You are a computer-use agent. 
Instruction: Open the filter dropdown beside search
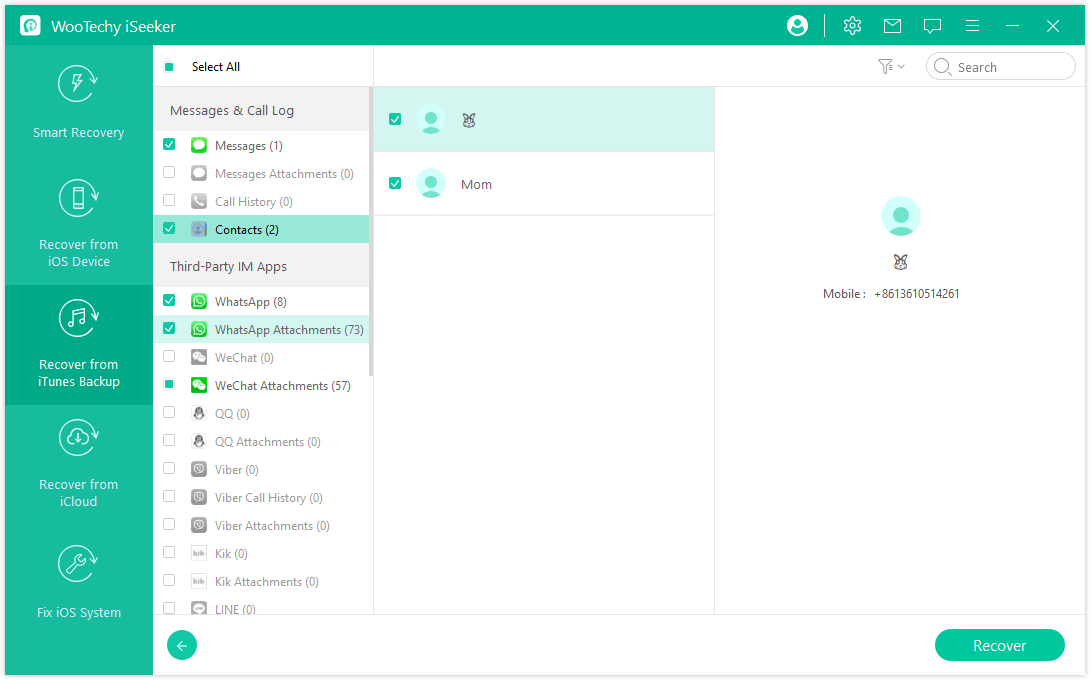[x=889, y=67]
